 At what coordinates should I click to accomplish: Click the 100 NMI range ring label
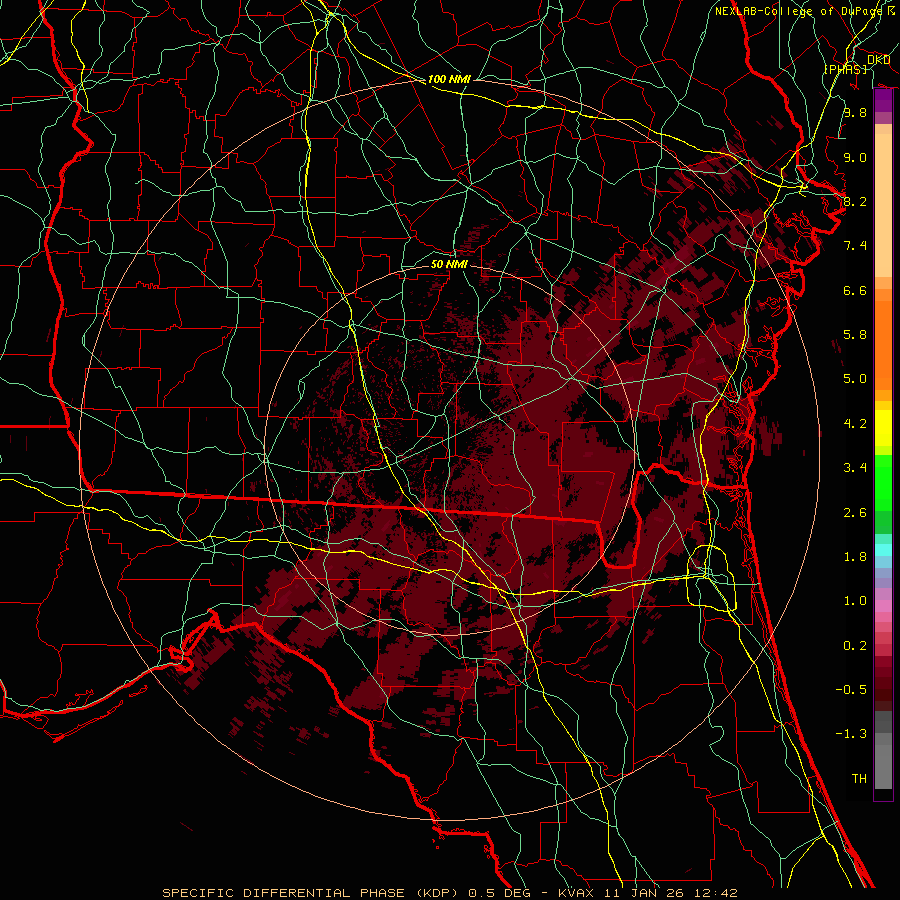tap(449, 79)
